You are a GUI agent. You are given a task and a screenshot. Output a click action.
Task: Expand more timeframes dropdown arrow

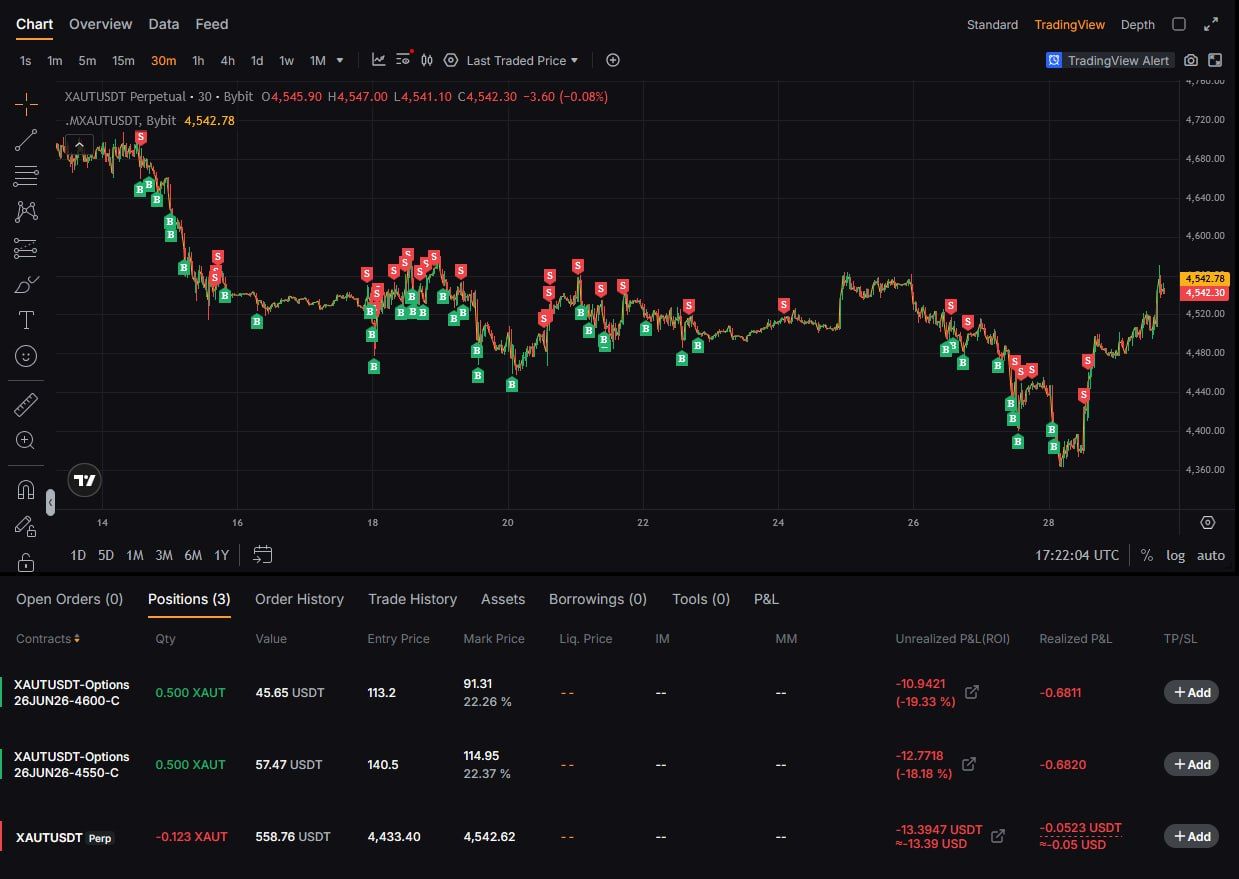pos(340,60)
